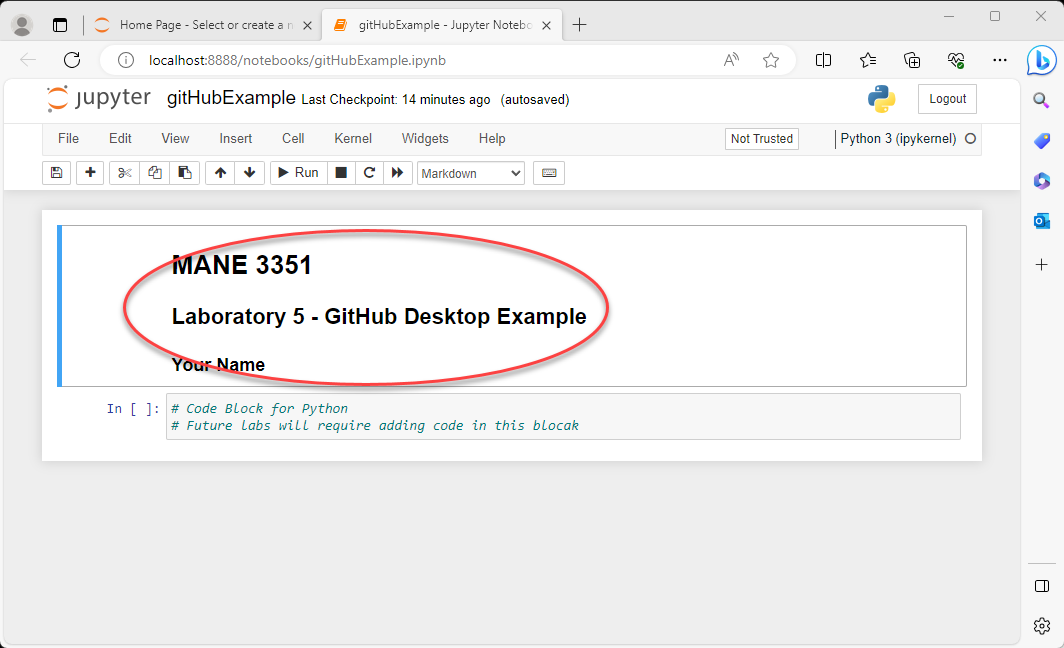Open the command palette keyboard icon
This screenshot has height=648, width=1064.
pos(548,173)
